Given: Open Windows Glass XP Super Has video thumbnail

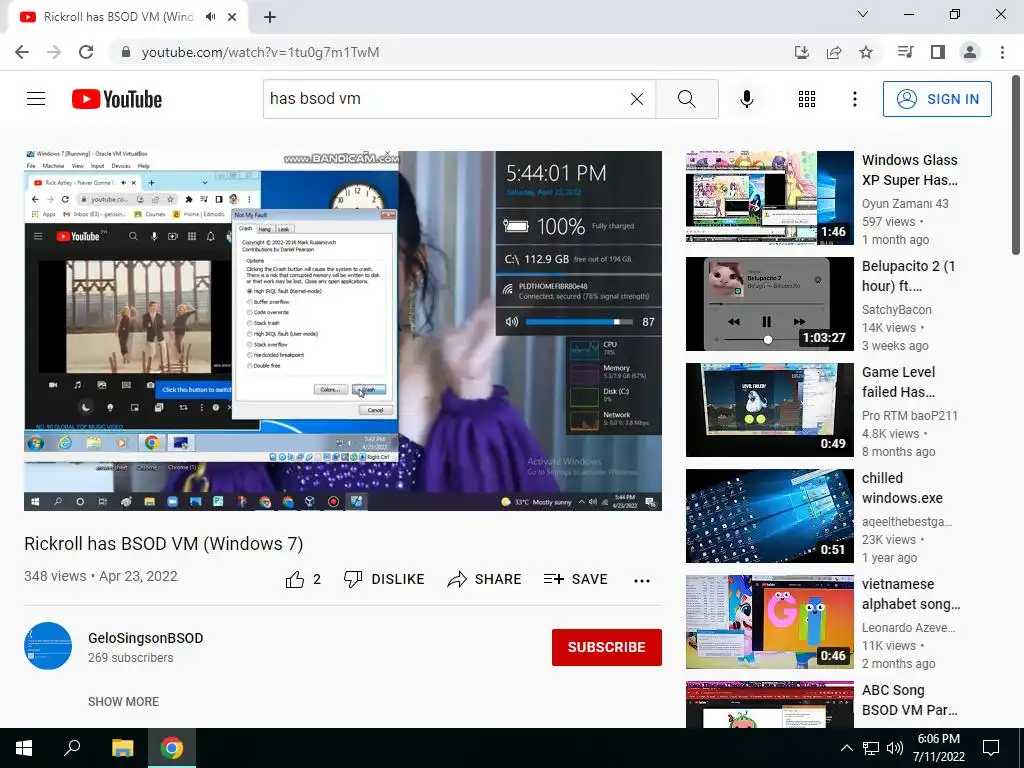Looking at the screenshot, I should pos(769,198).
